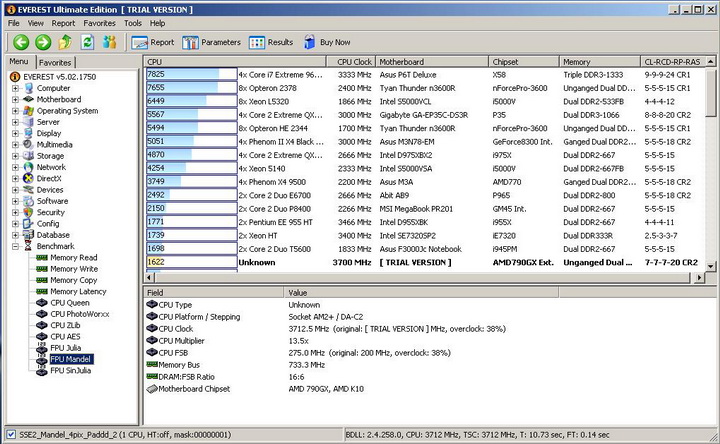Select FPU Mandel tree item
Screen dimensions: 720x444
click(71, 359)
